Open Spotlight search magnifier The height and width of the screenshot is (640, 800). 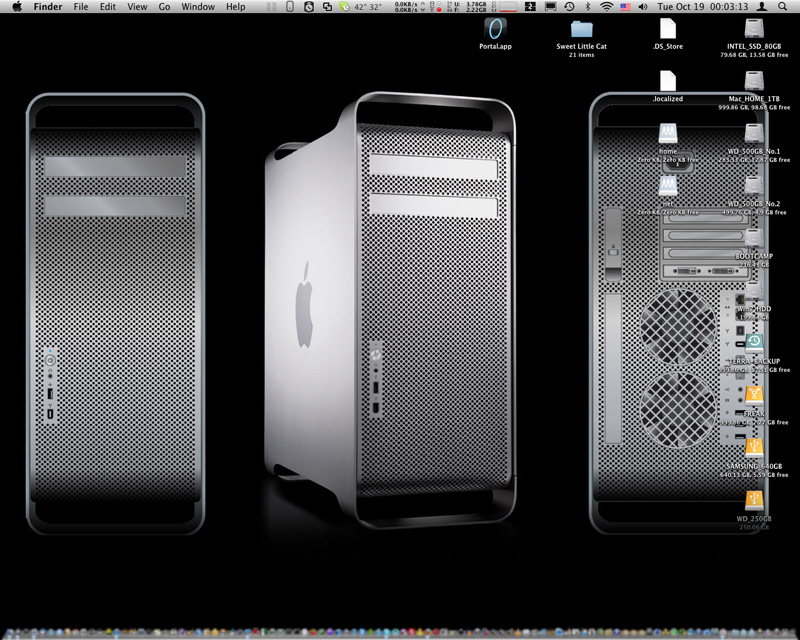click(x=782, y=7)
